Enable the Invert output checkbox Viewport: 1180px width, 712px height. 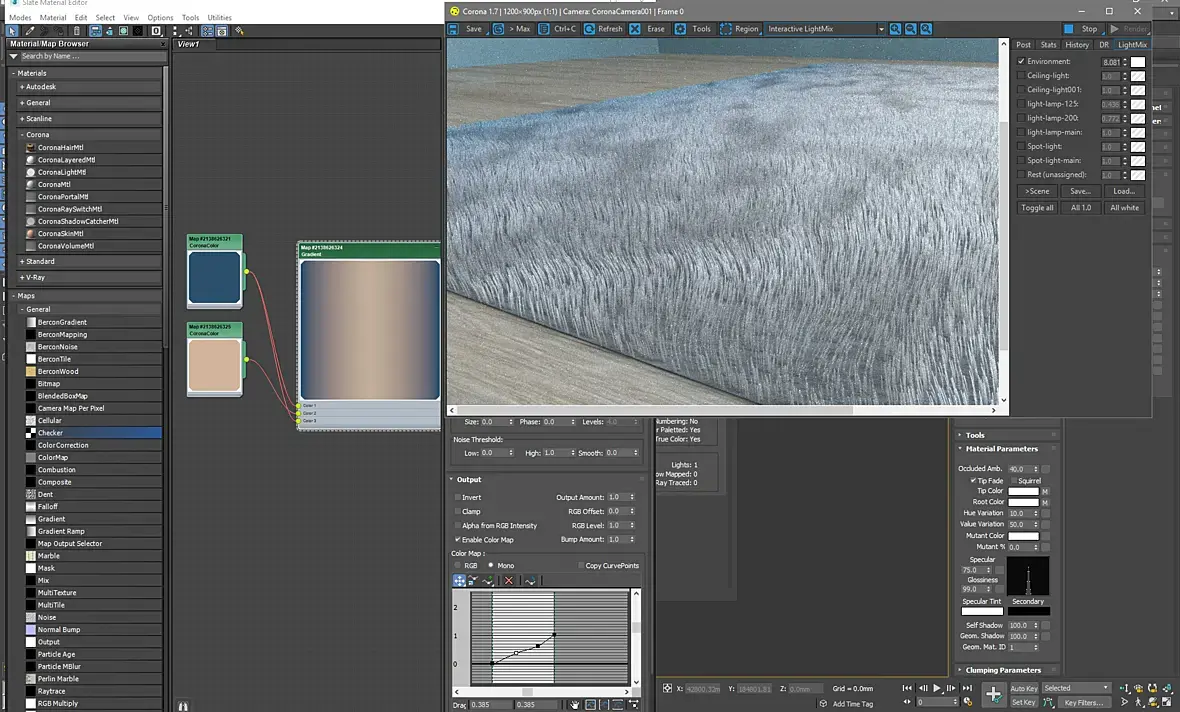tap(458, 497)
